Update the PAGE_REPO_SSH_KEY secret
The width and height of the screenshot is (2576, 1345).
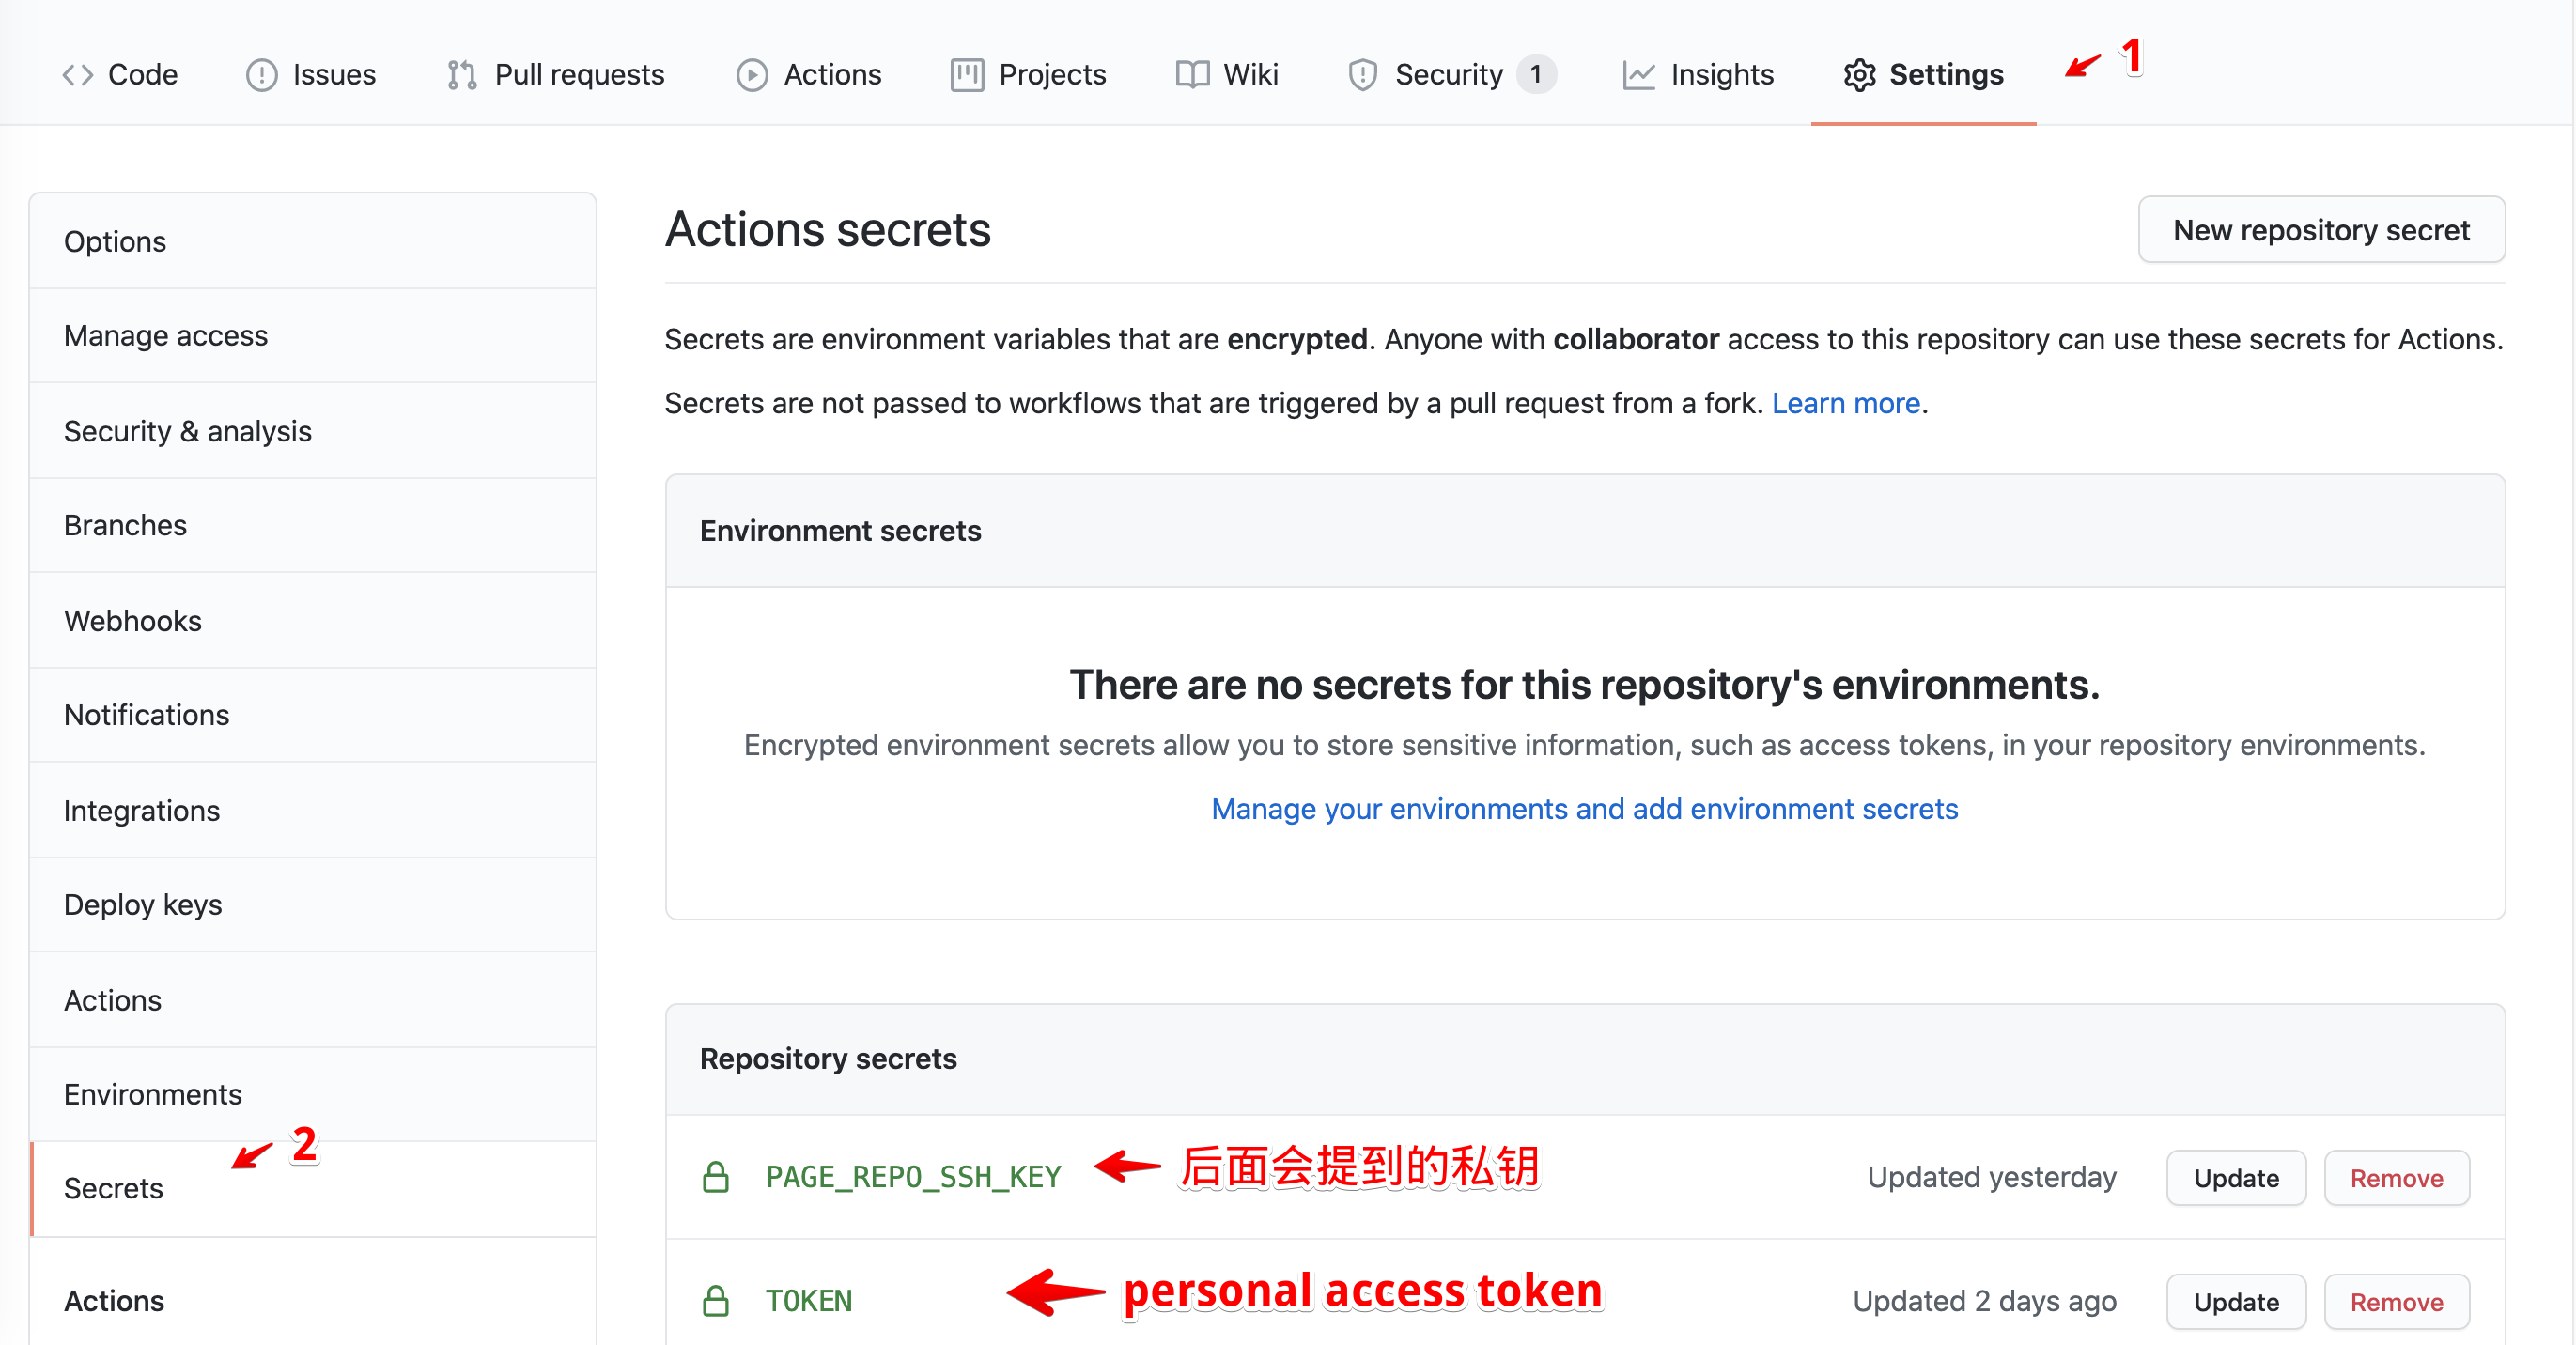(2235, 1178)
